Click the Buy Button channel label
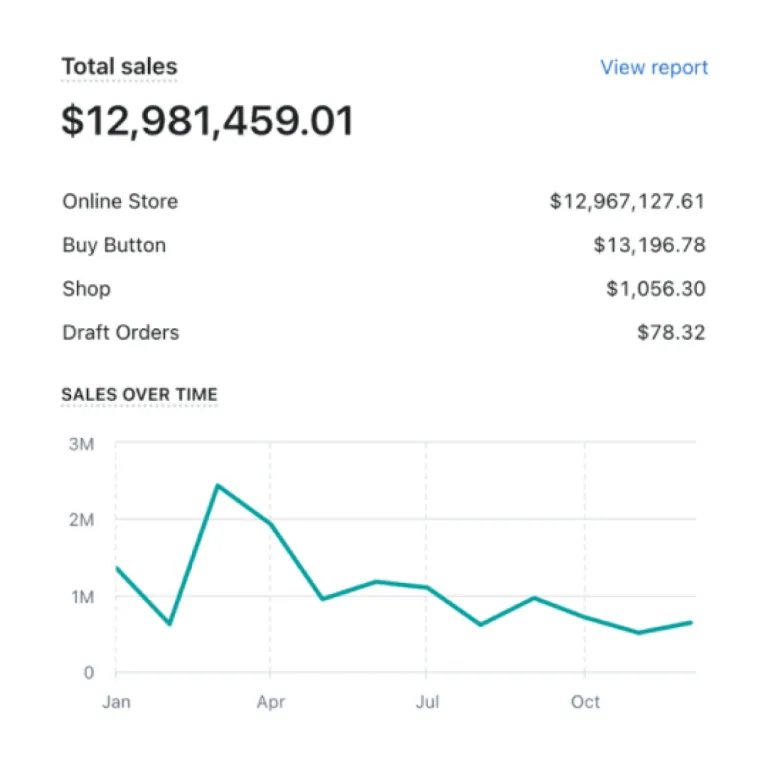The image size is (768, 769). click(114, 245)
